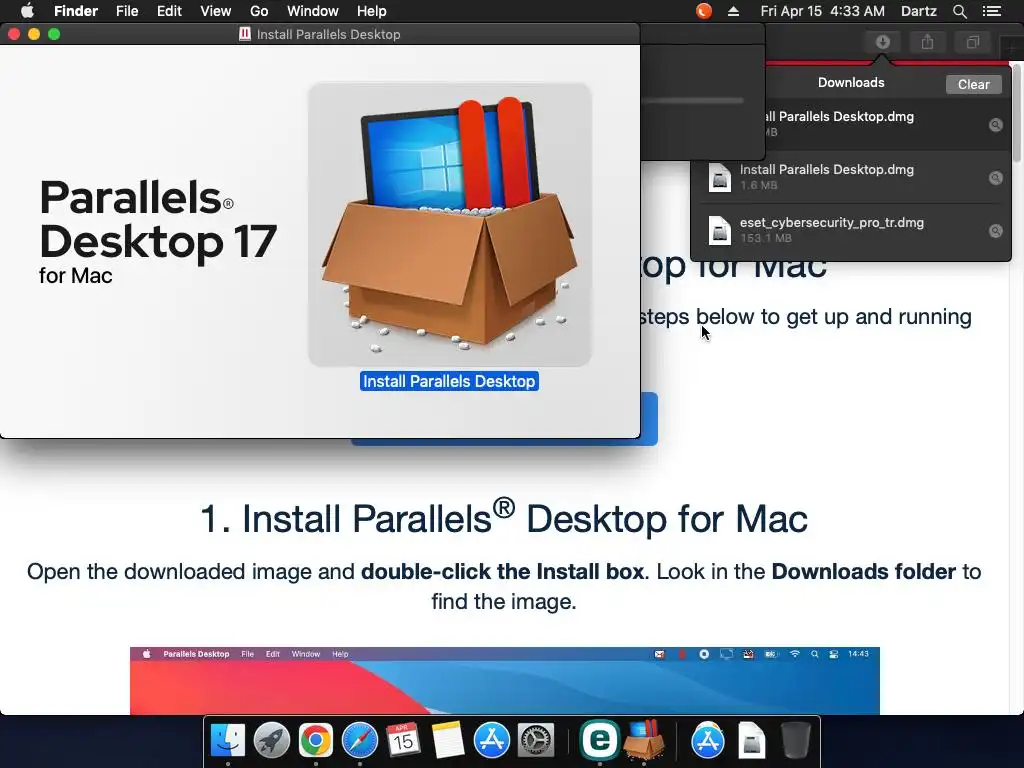Screen dimensions: 1024x768
Task: Open Notes from the Dock
Action: pyautogui.click(x=447, y=741)
